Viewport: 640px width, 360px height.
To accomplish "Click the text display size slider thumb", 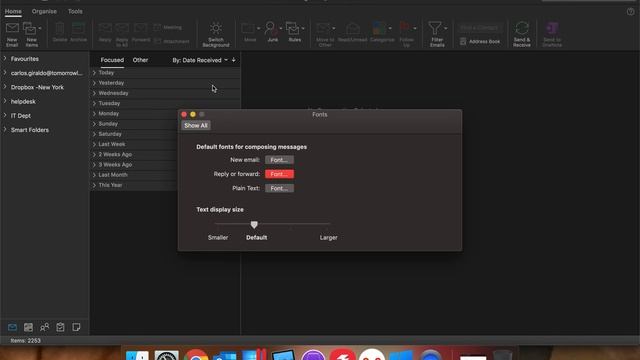I will pos(254,224).
